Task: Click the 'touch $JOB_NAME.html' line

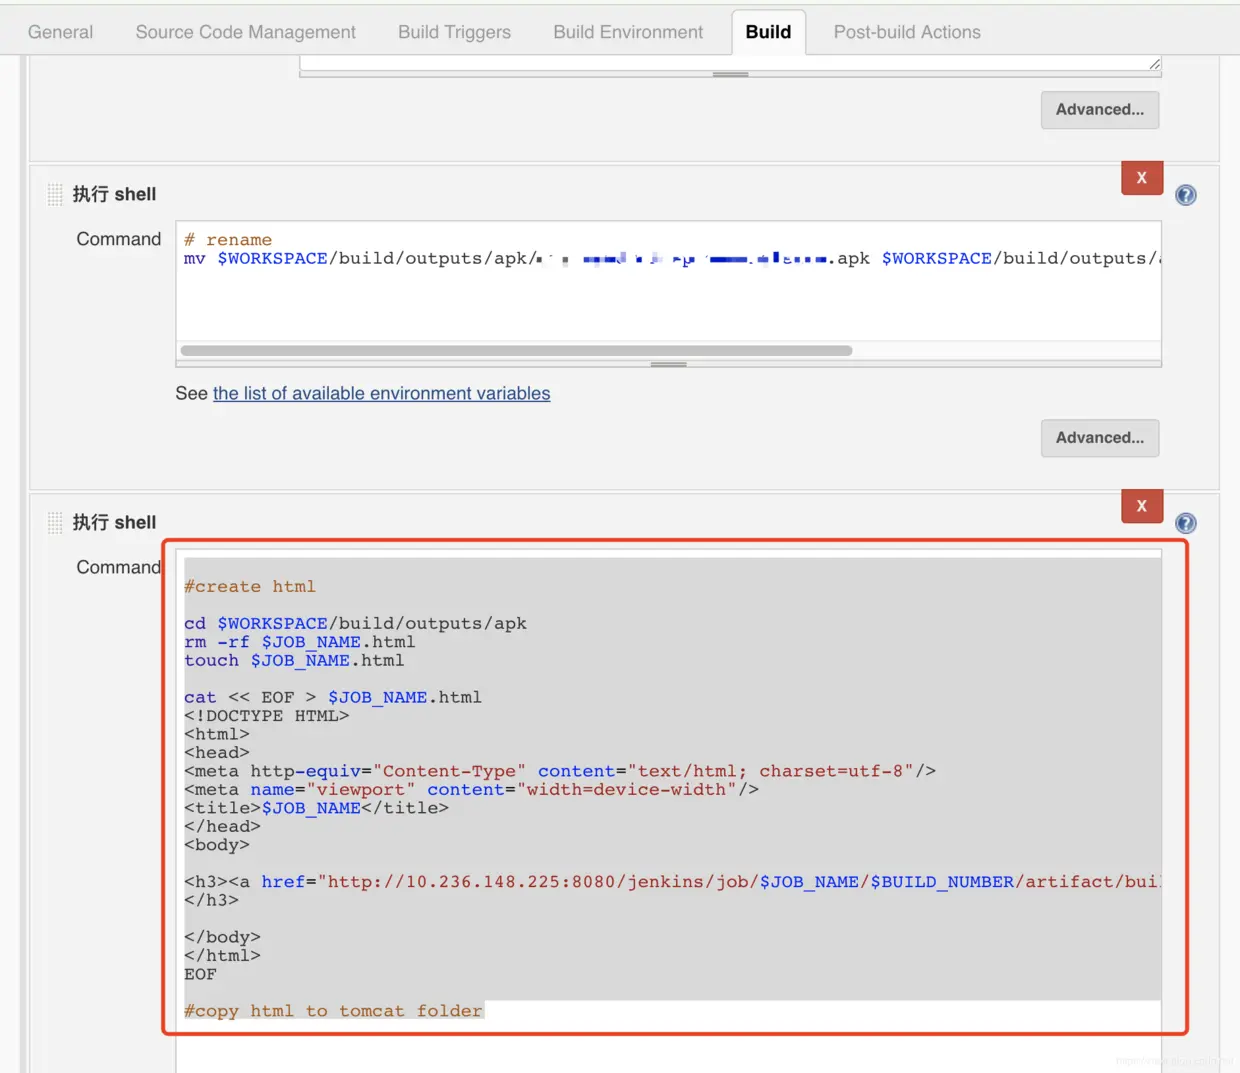Action: 294,661
